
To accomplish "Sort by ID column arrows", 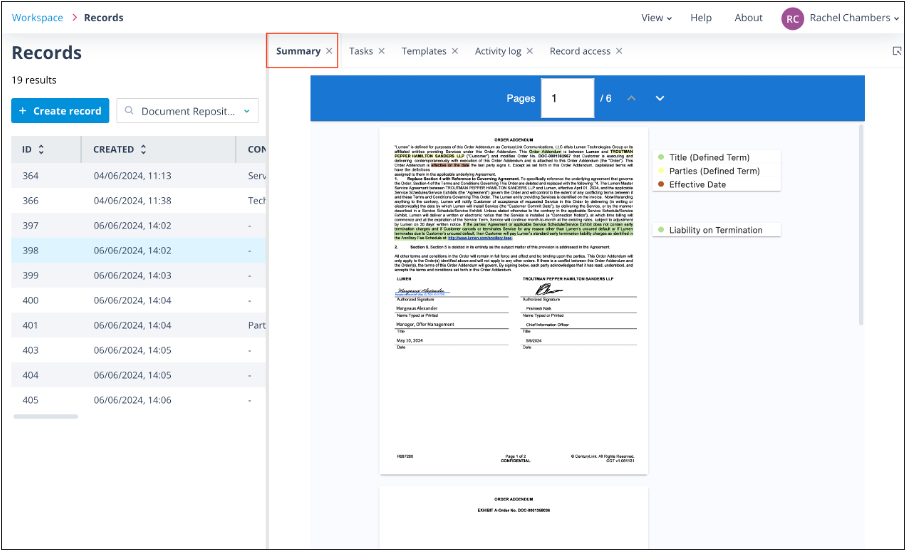I will tap(41, 149).
